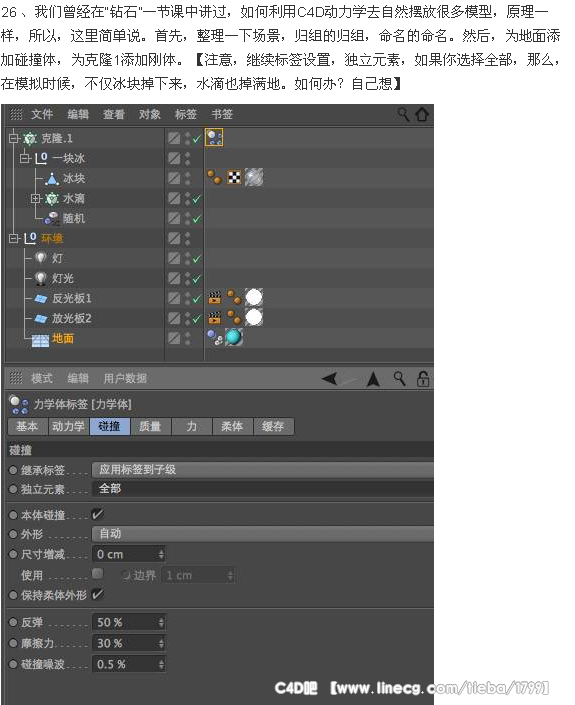Collapse the 克隆.1 tree node
The image size is (575, 705).
coord(13,138)
